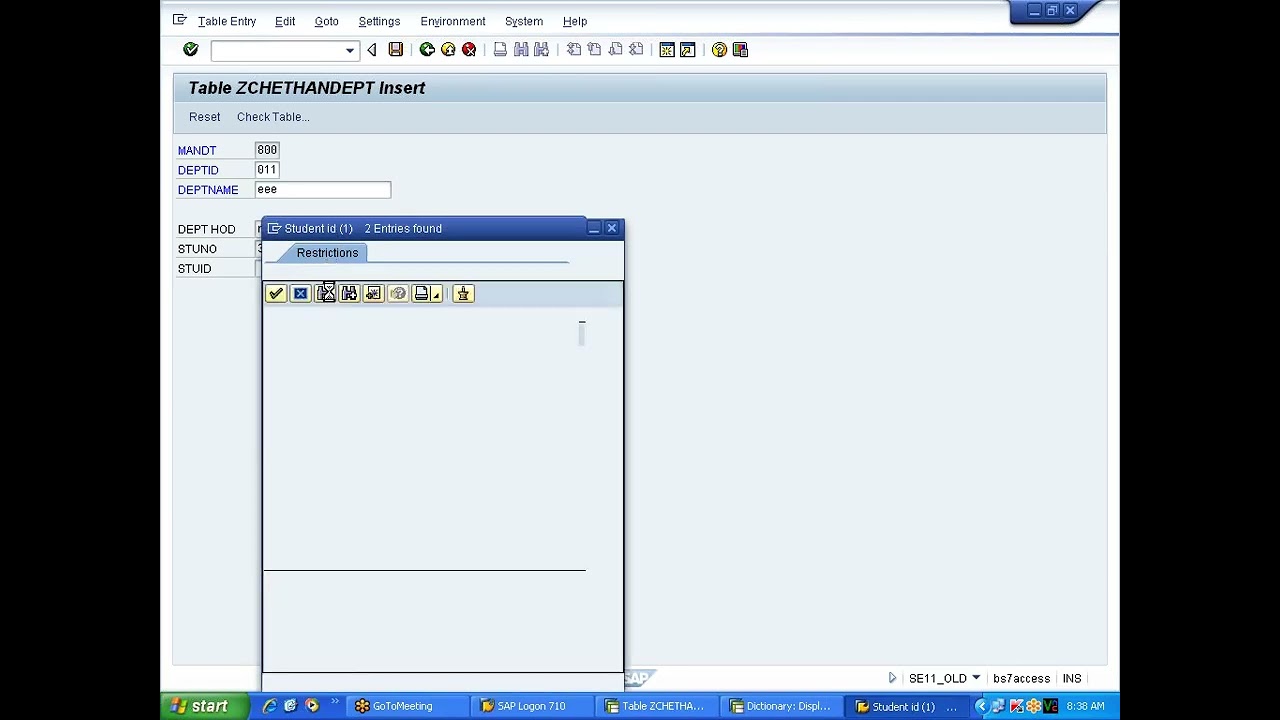This screenshot has height=720, width=1280.
Task: Click the MANDT field with 800
Action: coord(267,150)
